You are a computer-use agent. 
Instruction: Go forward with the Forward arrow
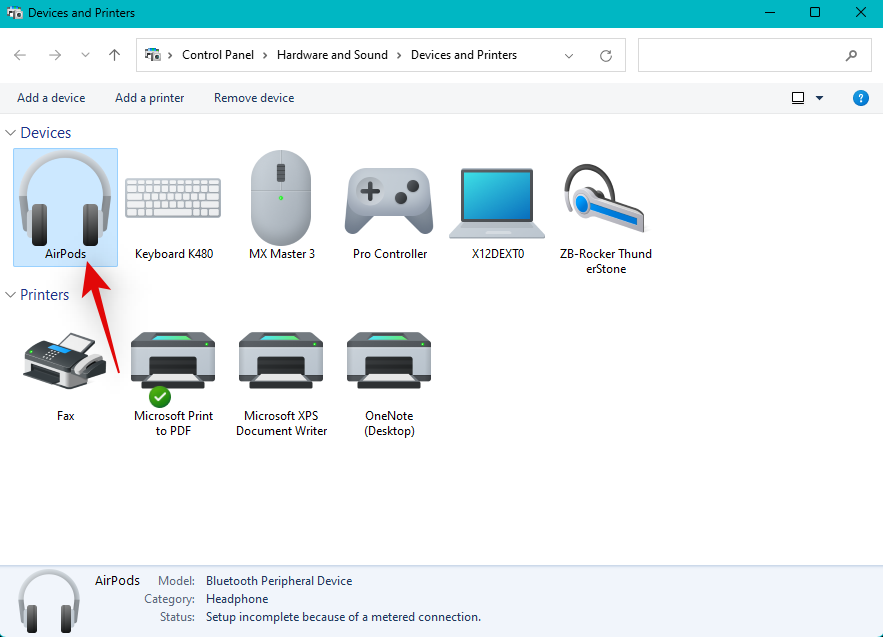pyautogui.click(x=55, y=55)
